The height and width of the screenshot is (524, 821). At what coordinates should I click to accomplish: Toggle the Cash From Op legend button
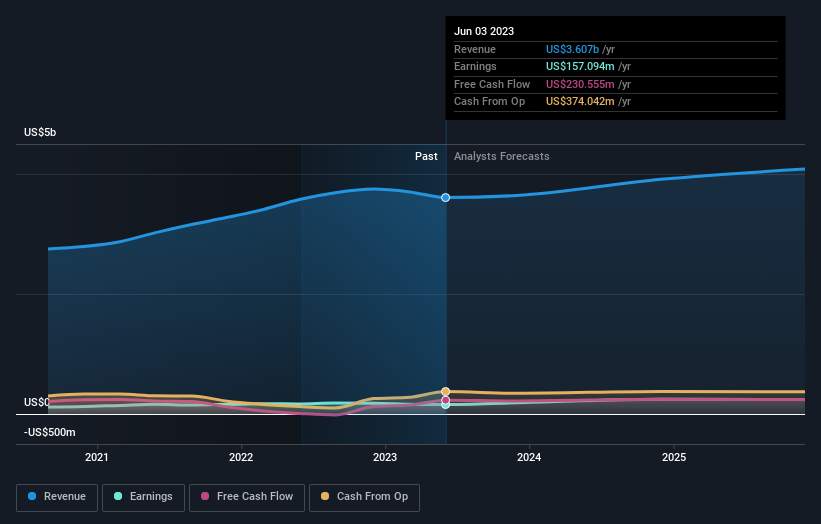(364, 497)
